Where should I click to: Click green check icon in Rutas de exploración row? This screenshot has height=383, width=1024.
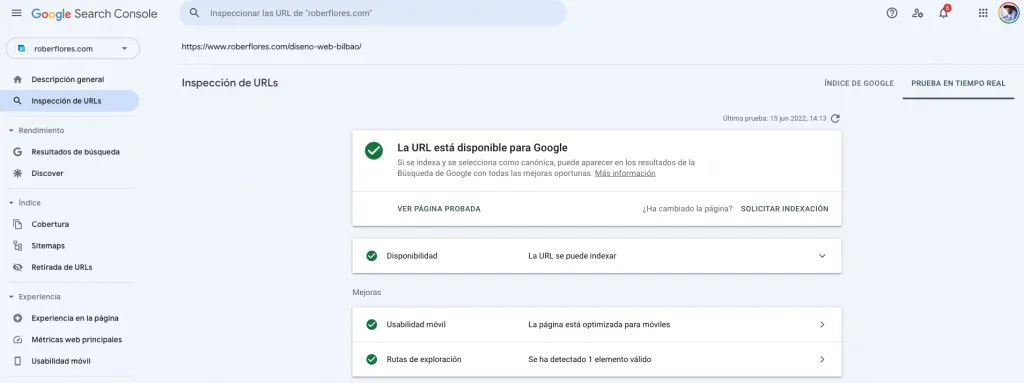pyautogui.click(x=372, y=359)
